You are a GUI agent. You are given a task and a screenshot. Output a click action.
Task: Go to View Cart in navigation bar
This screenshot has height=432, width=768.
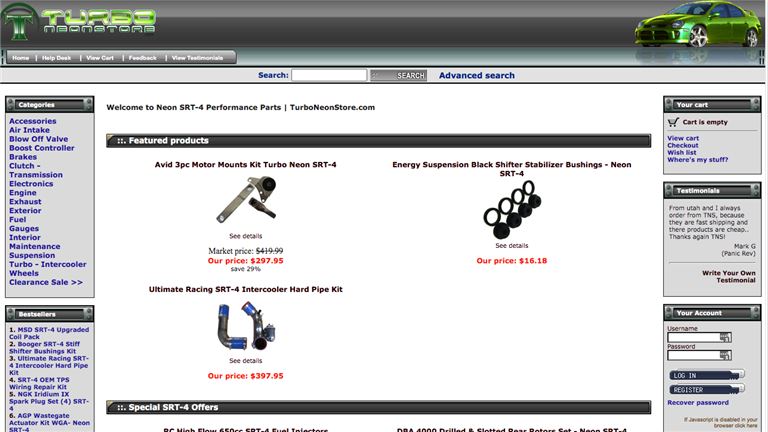(x=100, y=58)
